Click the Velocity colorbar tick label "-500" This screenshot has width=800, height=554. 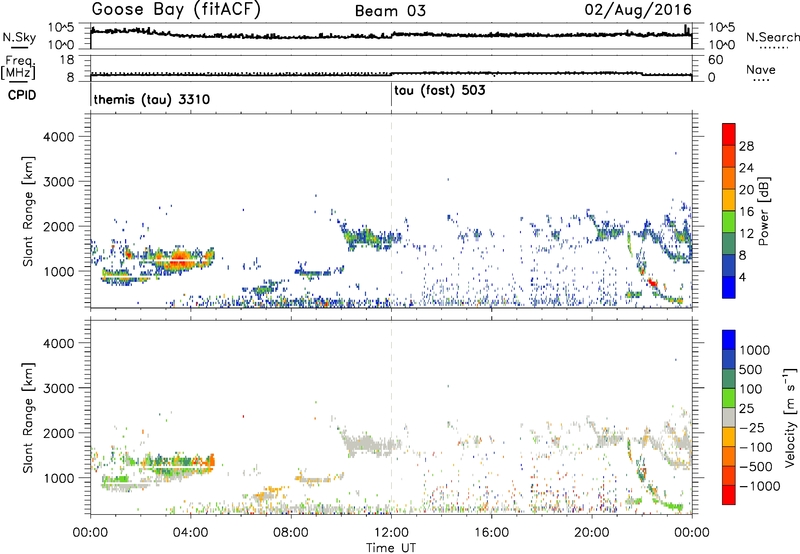click(756, 466)
